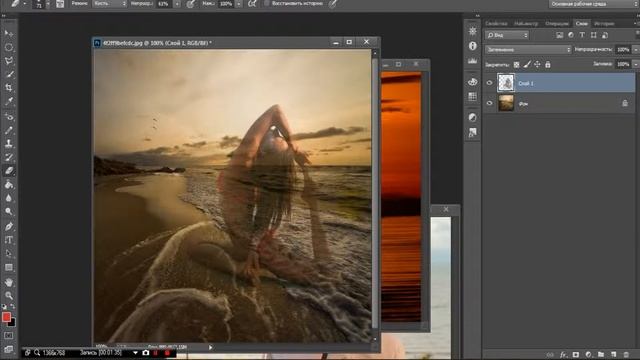Select the Crop tool
This screenshot has width=640, height=360.
point(8,88)
